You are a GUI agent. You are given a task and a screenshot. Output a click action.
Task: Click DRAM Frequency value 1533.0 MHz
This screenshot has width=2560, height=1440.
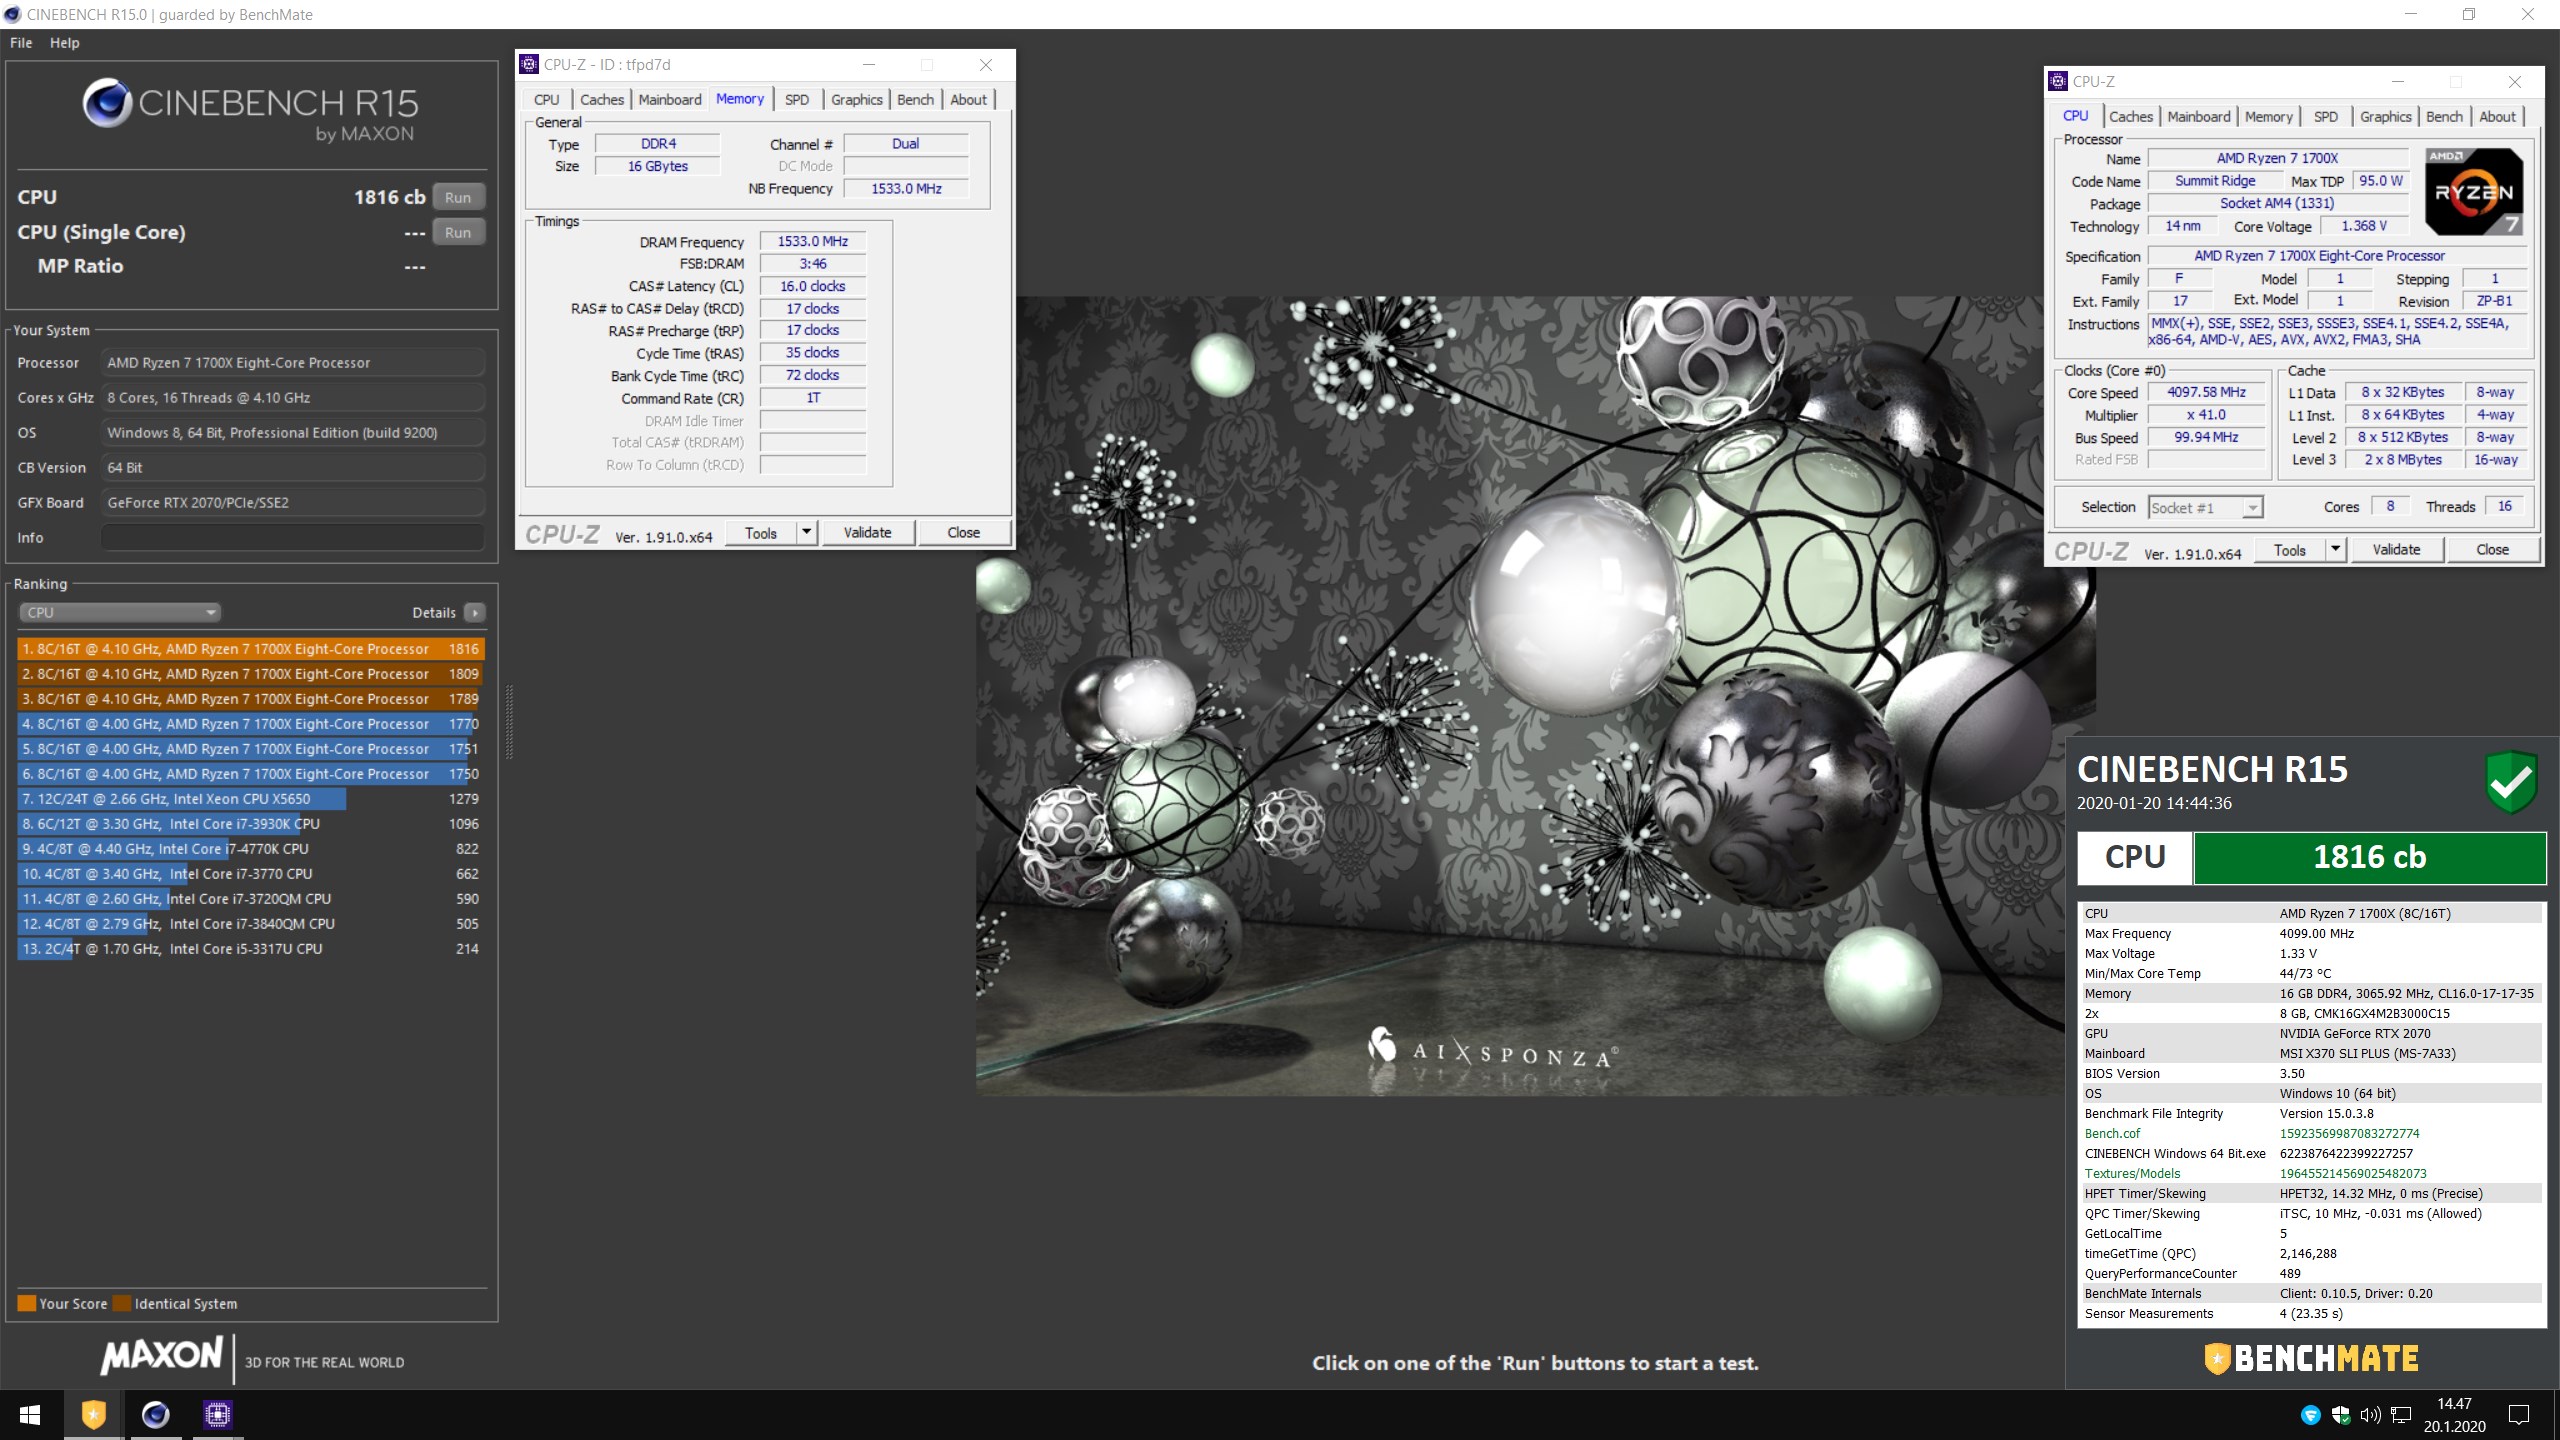point(812,242)
